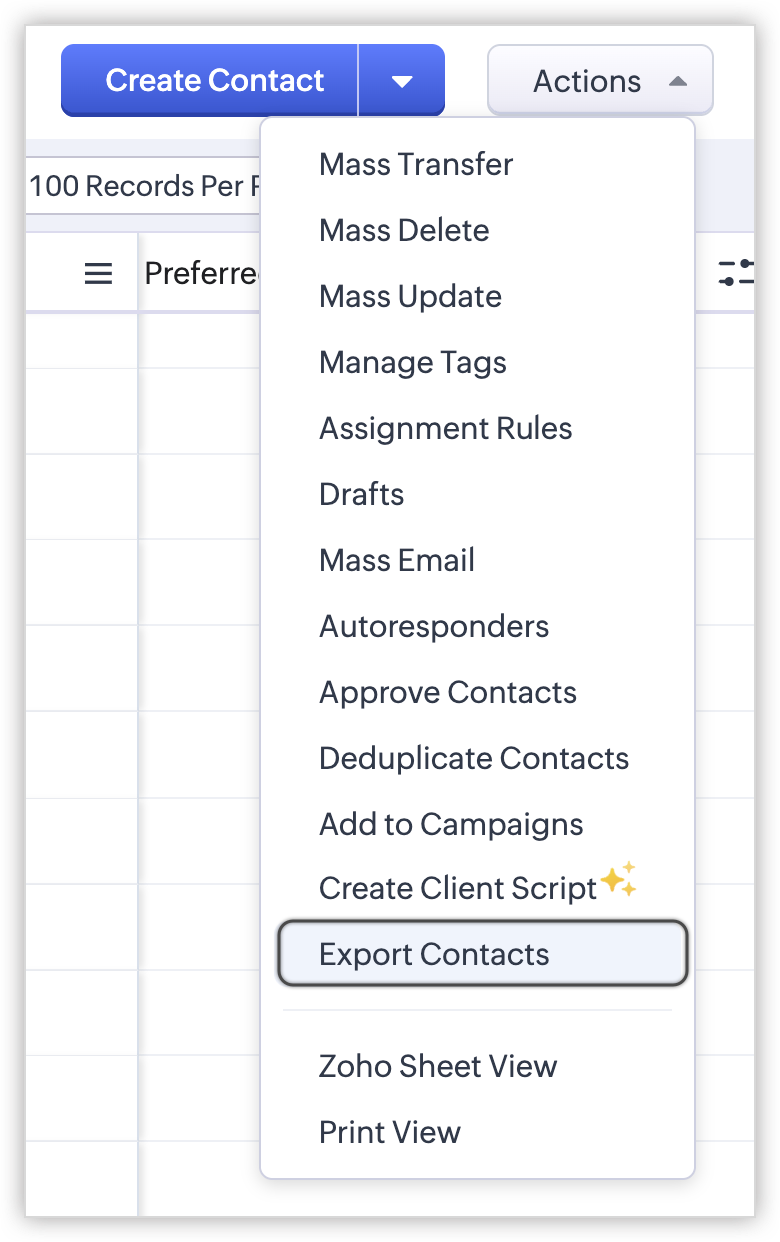Choose Create Client Script with sparkle icon
The height and width of the screenshot is (1242, 780).
[x=458, y=888]
